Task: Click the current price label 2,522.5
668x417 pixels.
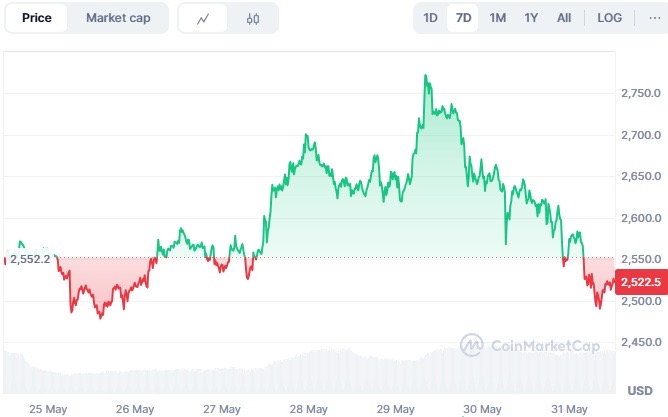Action: point(638,283)
